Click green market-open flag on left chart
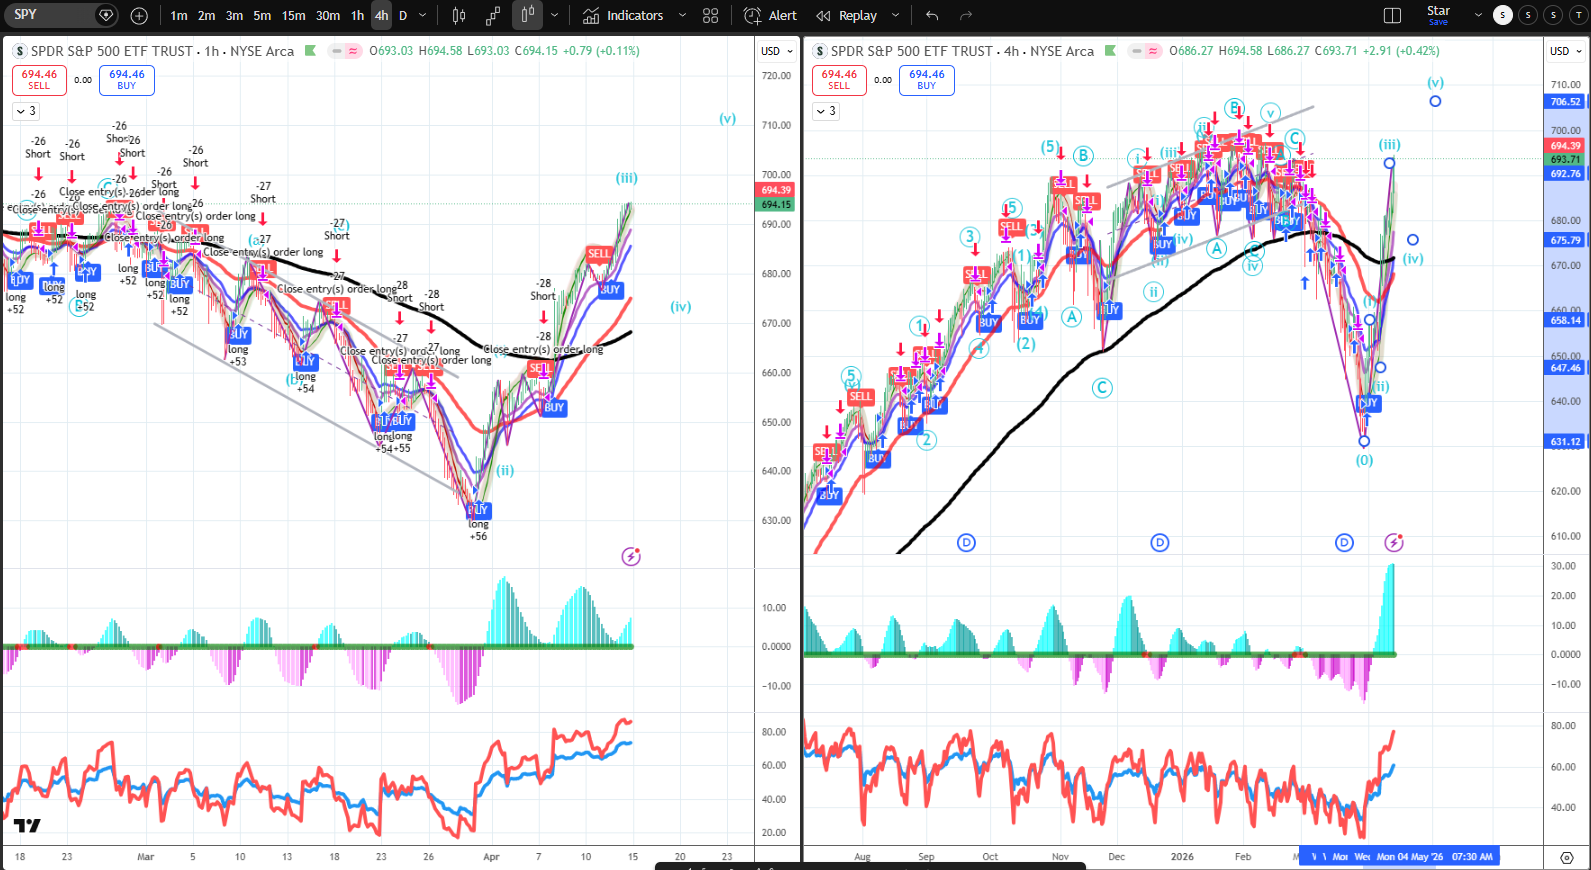This screenshot has height=870, width=1591. click(x=311, y=51)
